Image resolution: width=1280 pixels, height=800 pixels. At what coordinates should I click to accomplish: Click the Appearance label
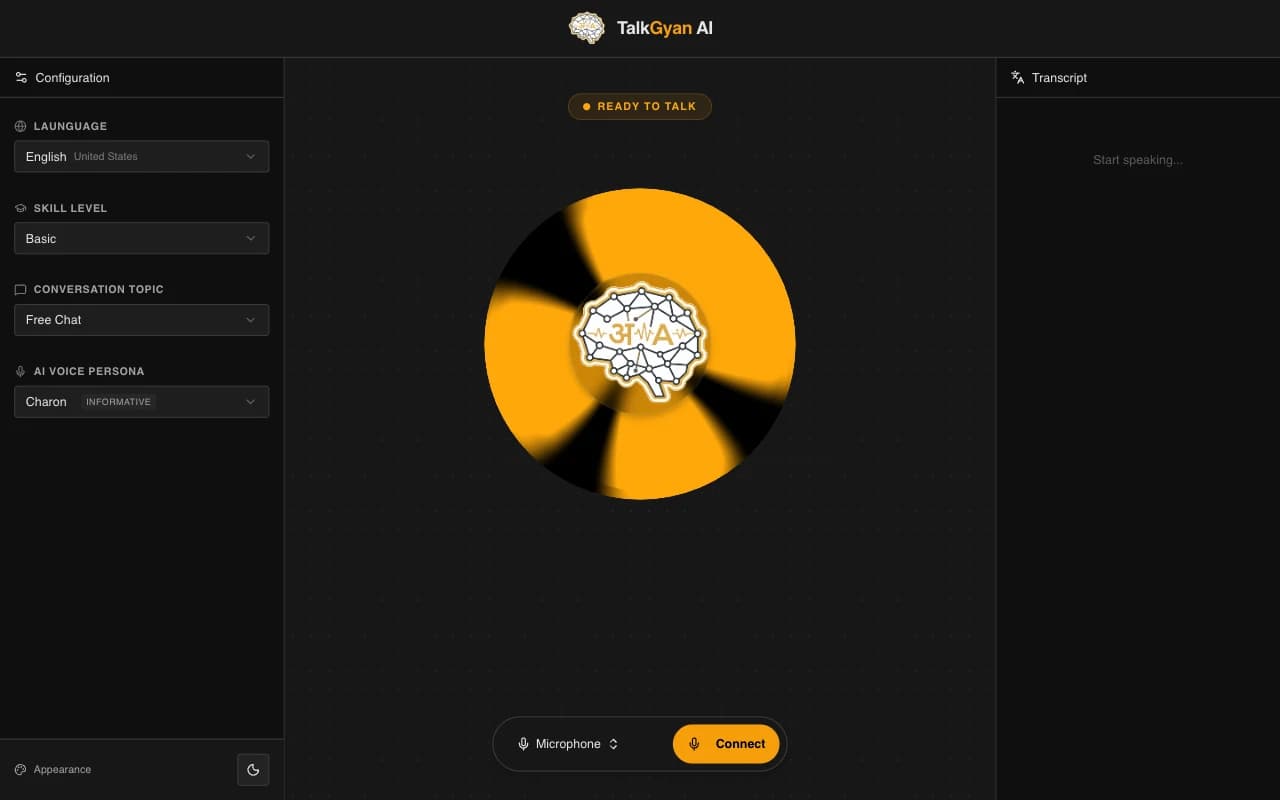click(x=62, y=770)
